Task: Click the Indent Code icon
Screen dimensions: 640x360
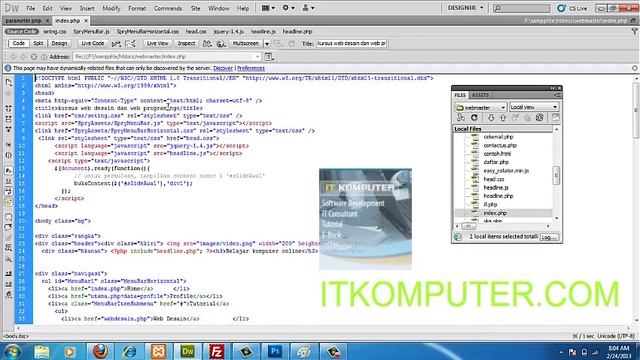Action: pyautogui.click(x=9, y=274)
